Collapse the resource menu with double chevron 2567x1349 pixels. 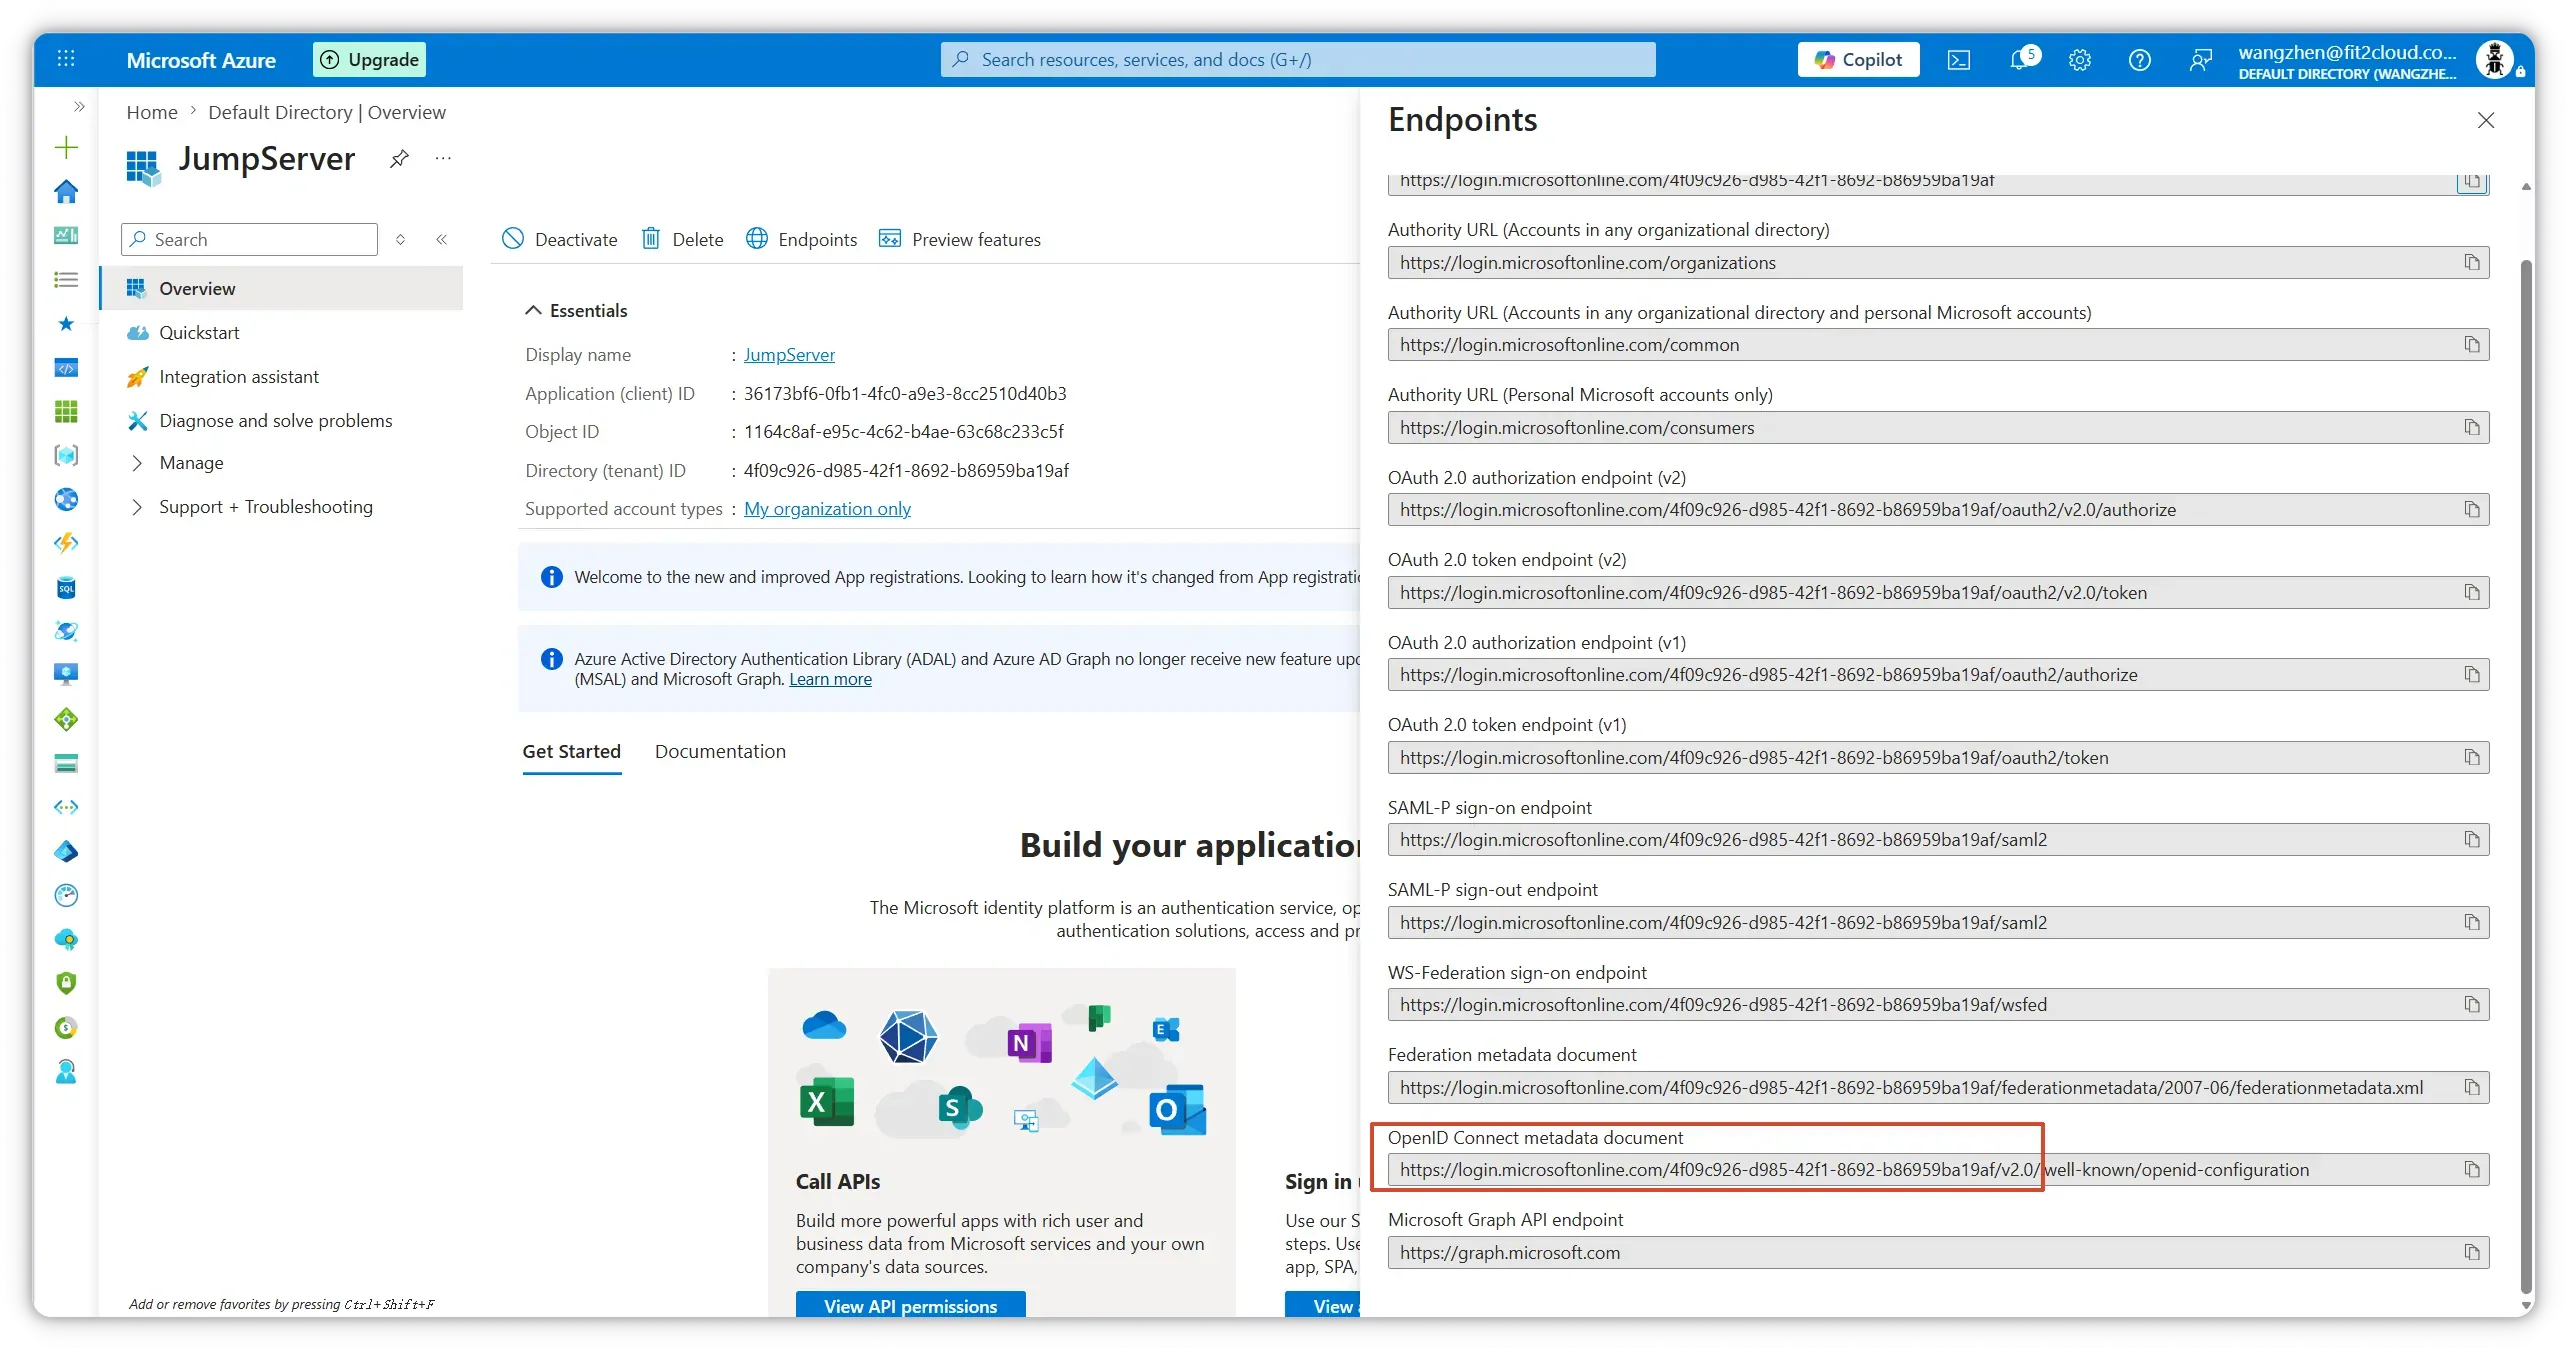pos(441,239)
